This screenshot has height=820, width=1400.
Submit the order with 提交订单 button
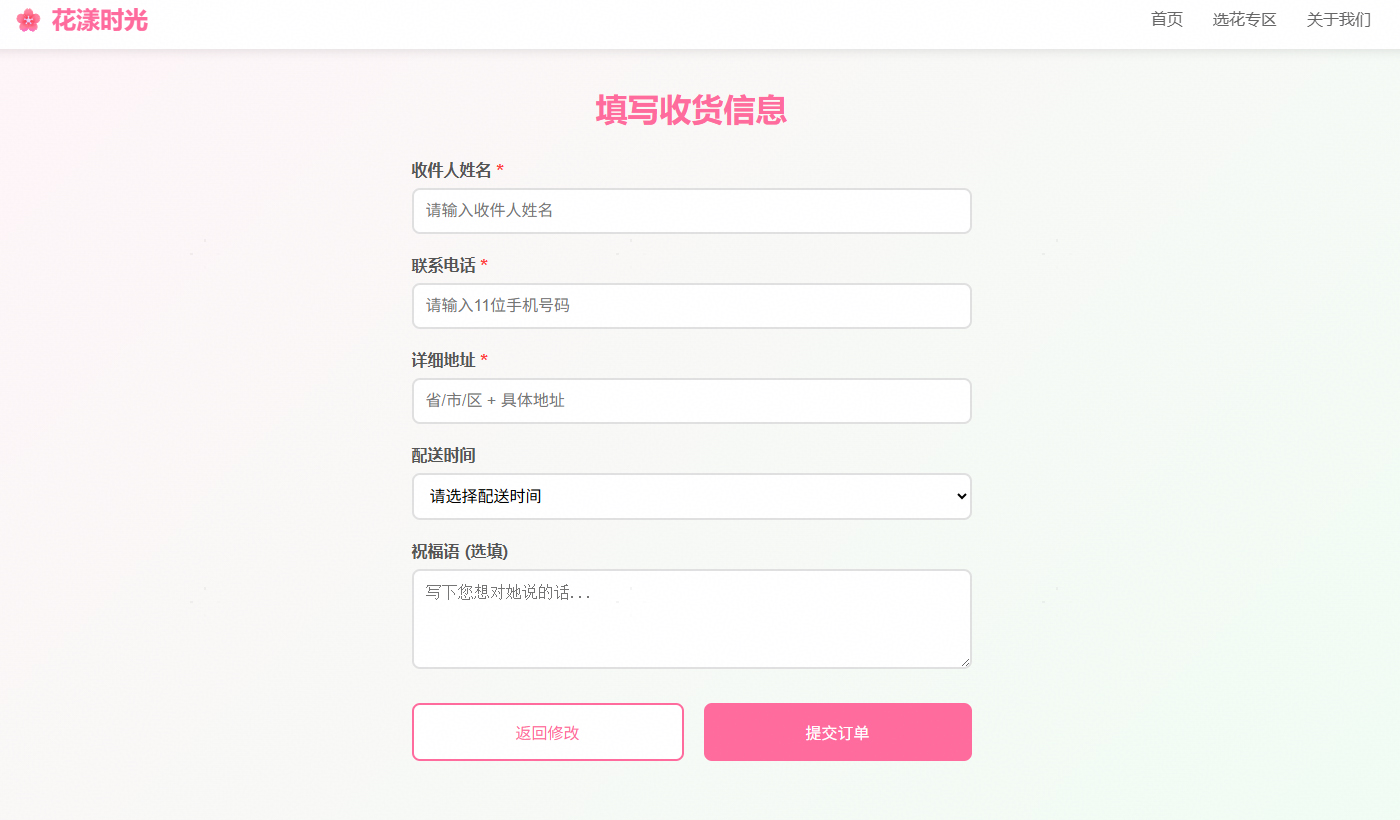[837, 732]
